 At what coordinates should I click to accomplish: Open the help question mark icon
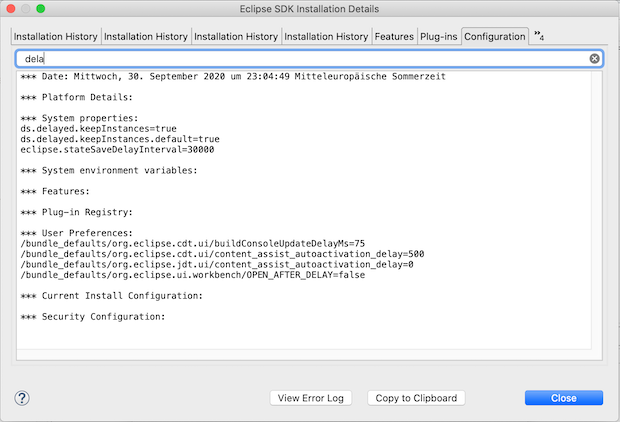coord(22,398)
